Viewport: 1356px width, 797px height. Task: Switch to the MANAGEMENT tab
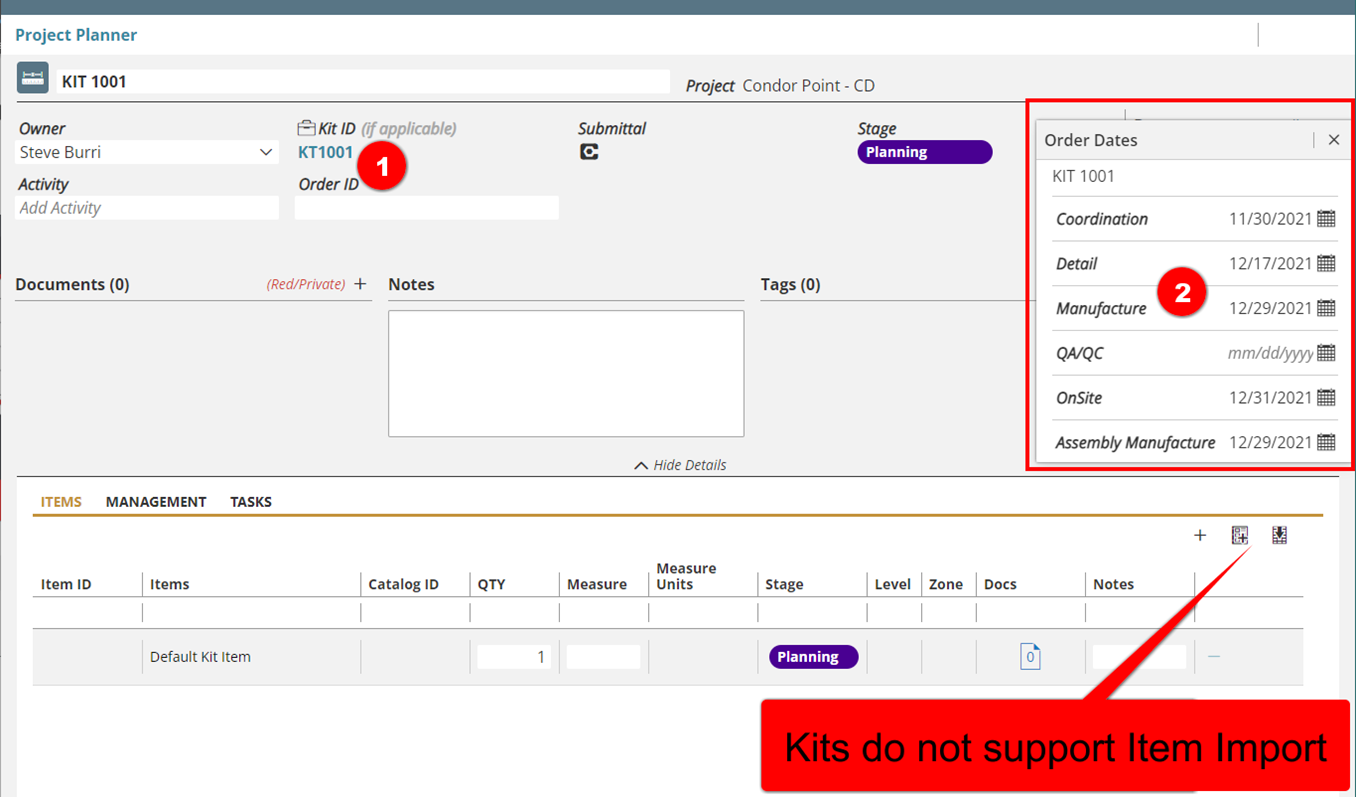click(x=156, y=502)
